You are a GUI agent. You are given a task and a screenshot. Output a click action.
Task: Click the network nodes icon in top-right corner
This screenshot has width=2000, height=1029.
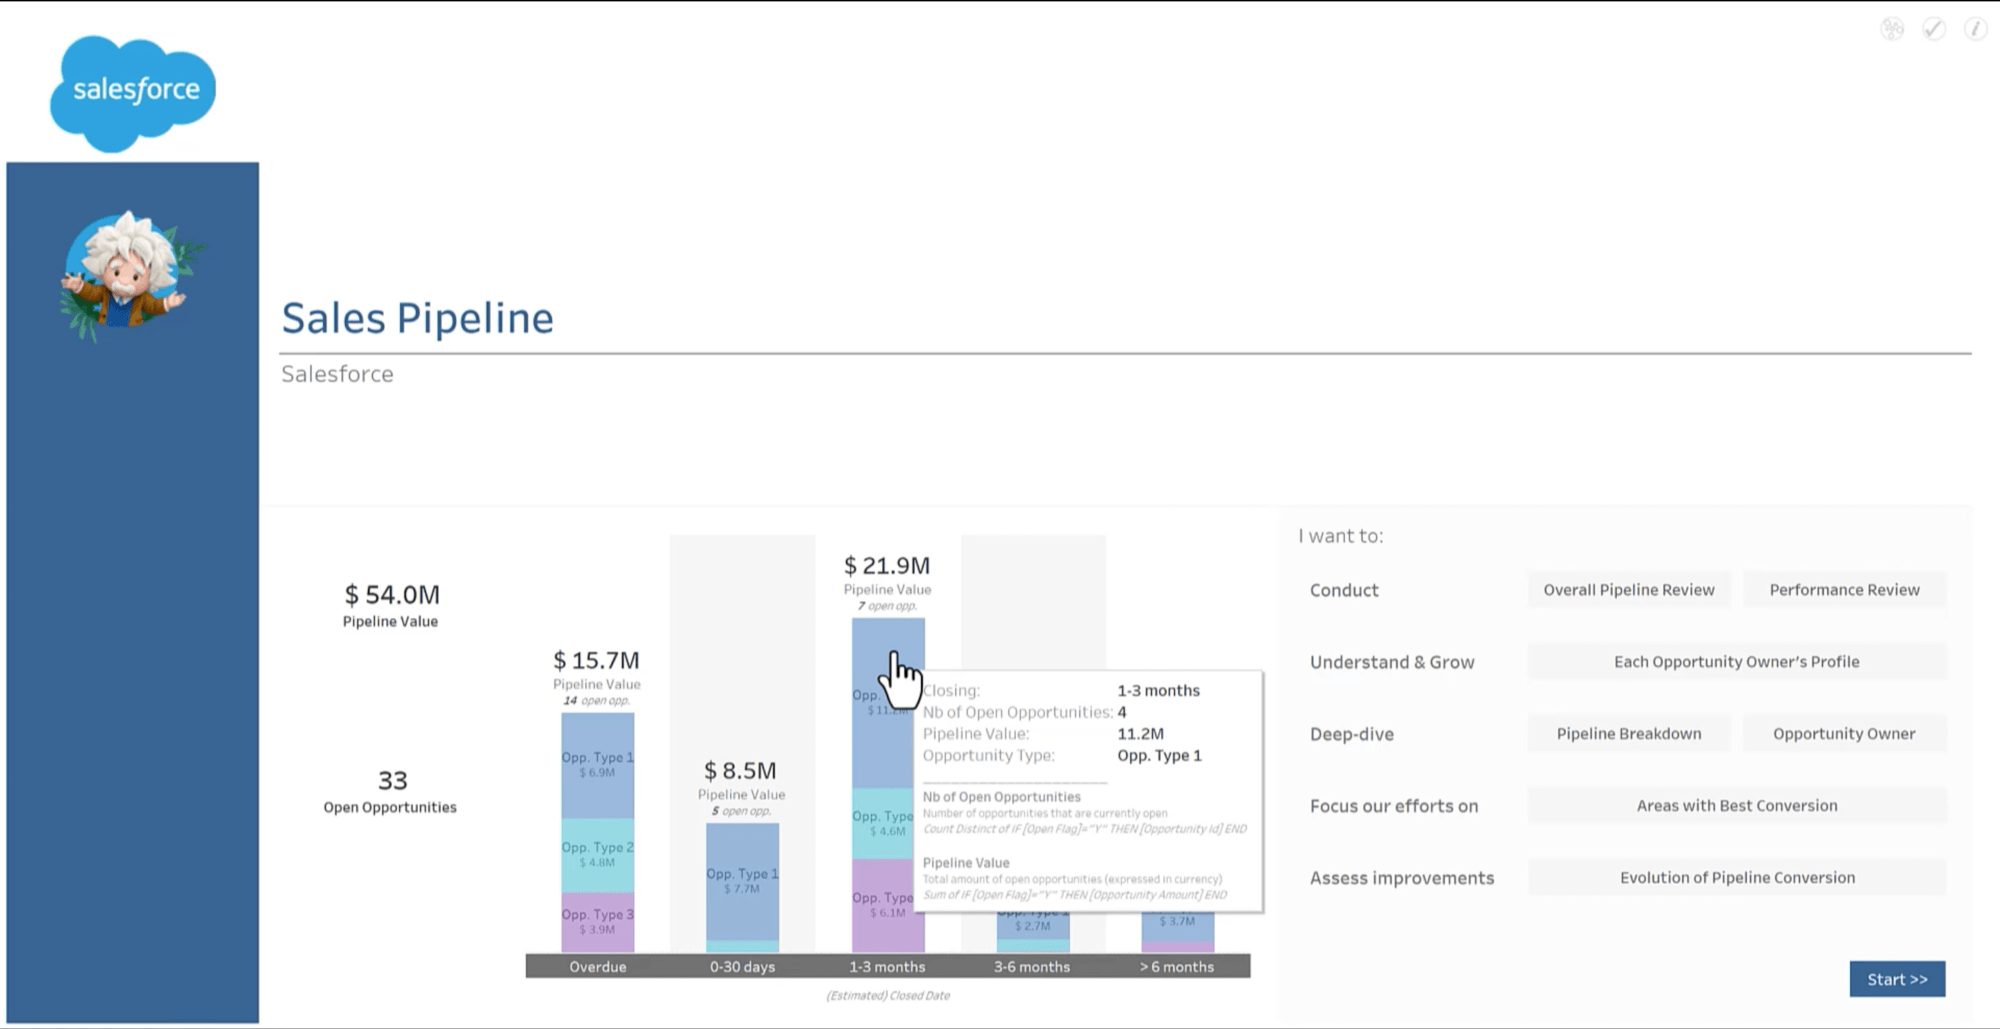(x=1892, y=29)
